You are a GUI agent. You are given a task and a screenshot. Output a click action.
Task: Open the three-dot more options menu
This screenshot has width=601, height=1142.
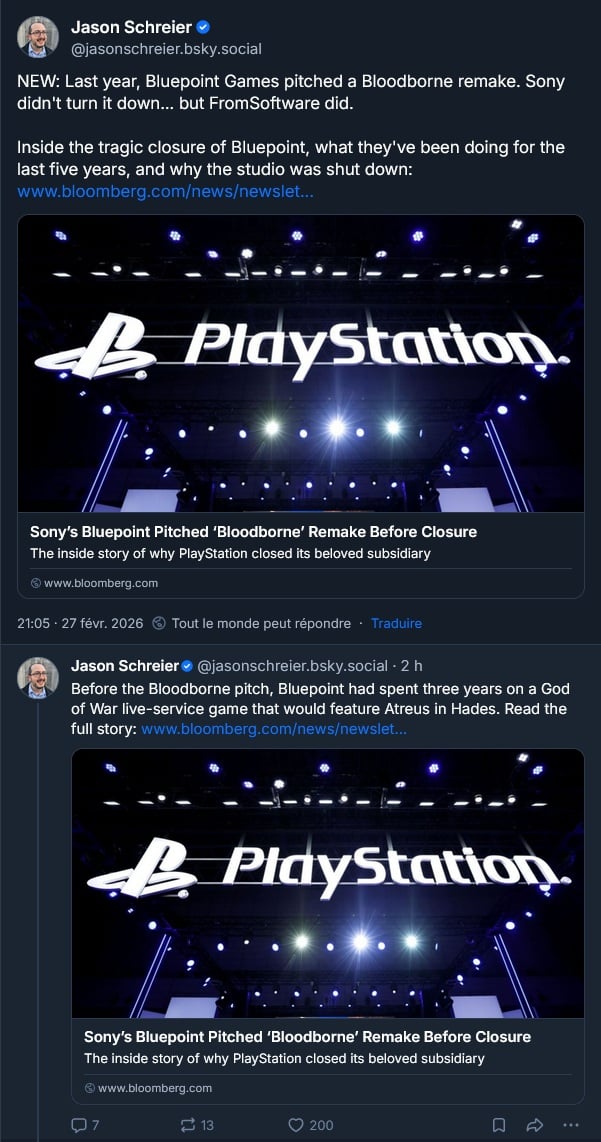tap(571, 1125)
